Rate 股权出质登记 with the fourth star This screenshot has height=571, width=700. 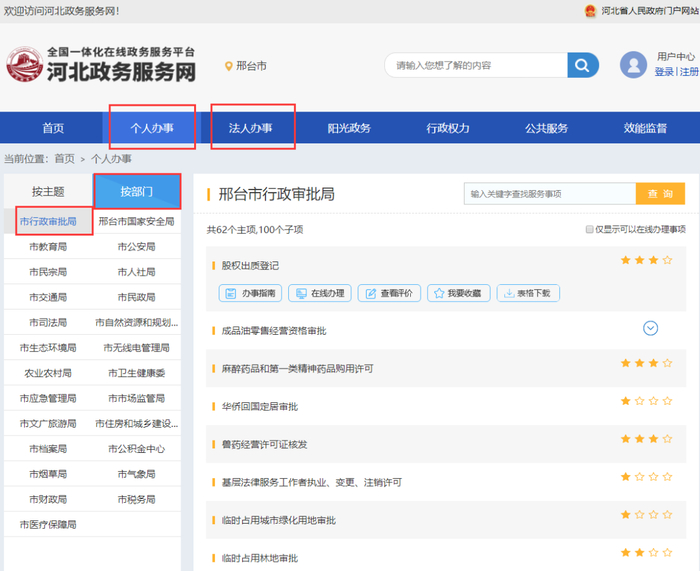(x=667, y=260)
